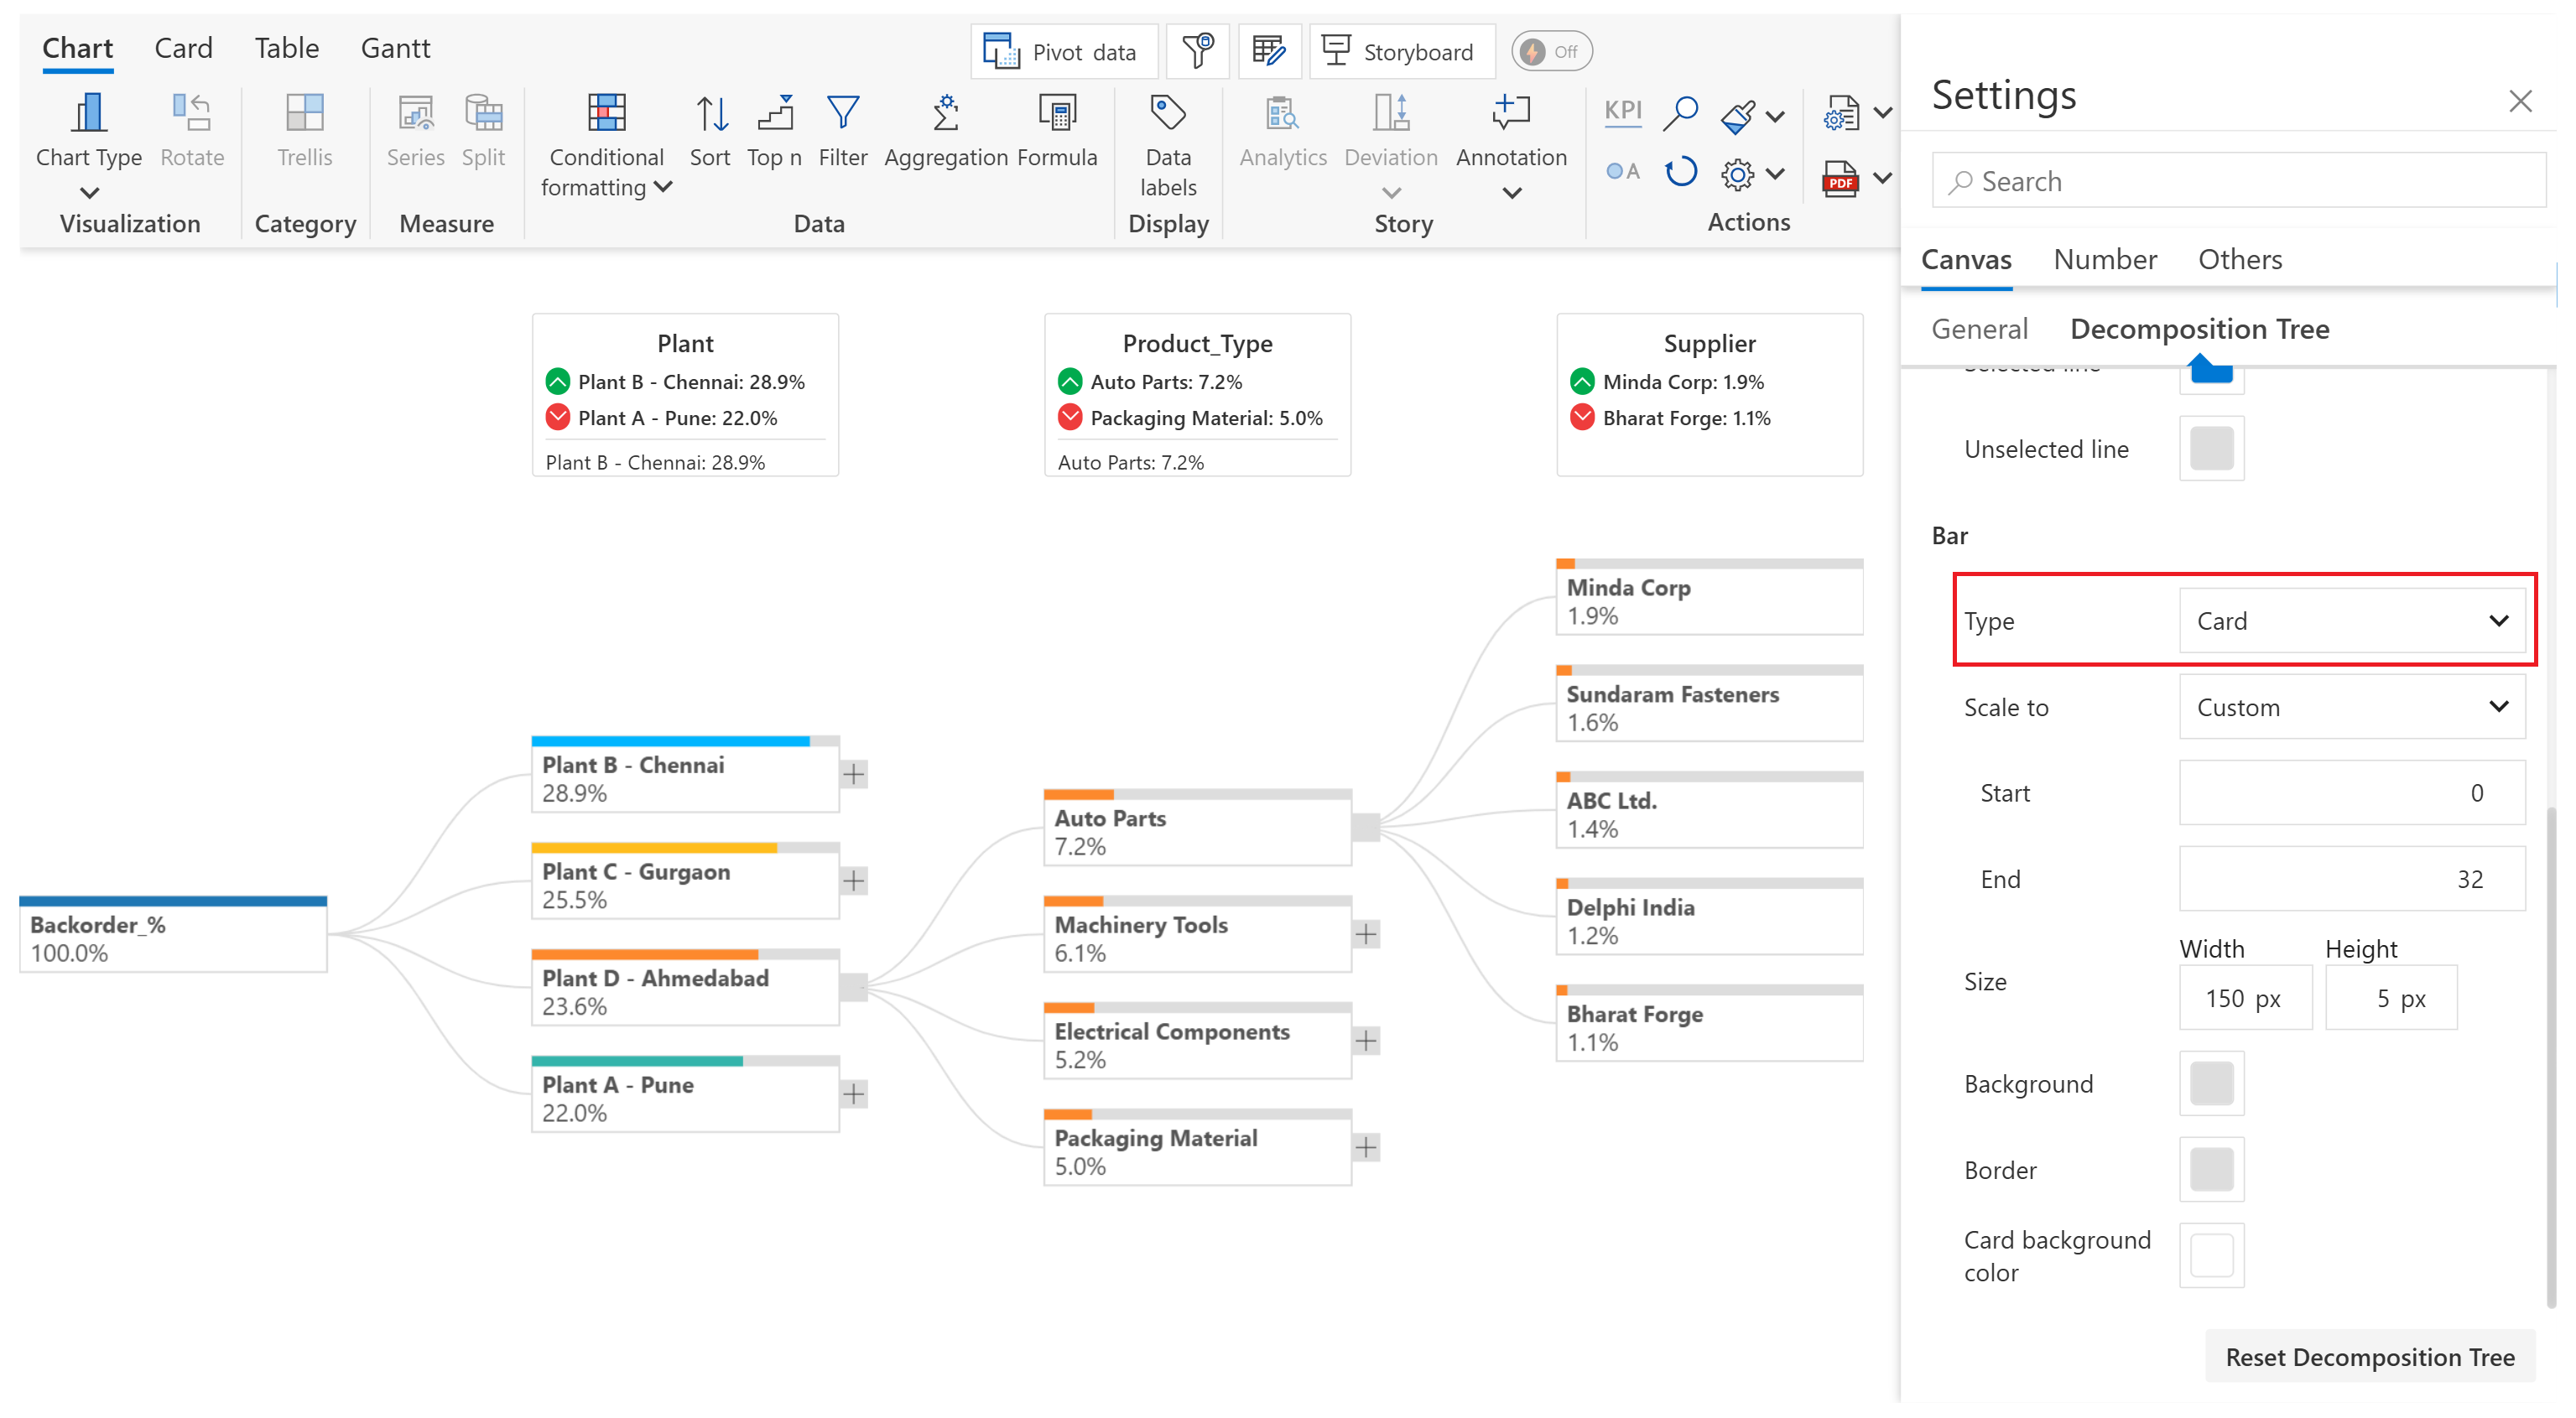Click the KPI icon
Screen dimensions: 2576x1418
pyautogui.click(x=1622, y=110)
